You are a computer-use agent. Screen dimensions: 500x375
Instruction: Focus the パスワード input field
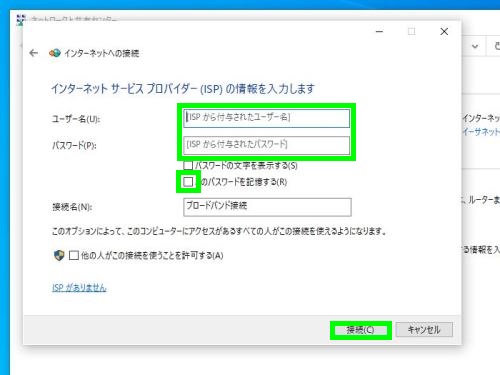(266, 145)
